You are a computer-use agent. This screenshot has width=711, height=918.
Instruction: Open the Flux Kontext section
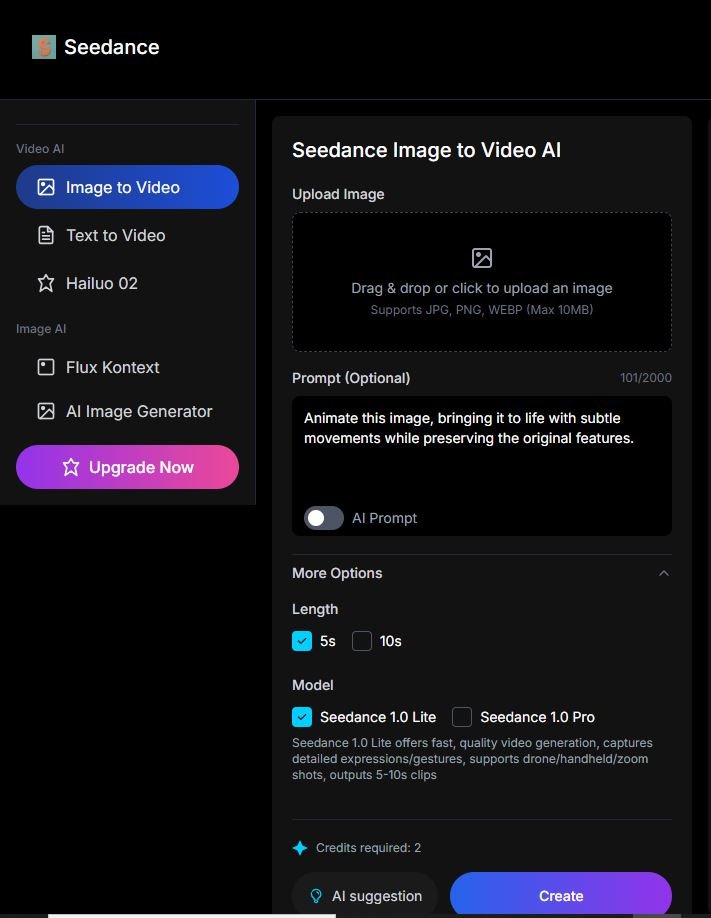click(x=128, y=367)
